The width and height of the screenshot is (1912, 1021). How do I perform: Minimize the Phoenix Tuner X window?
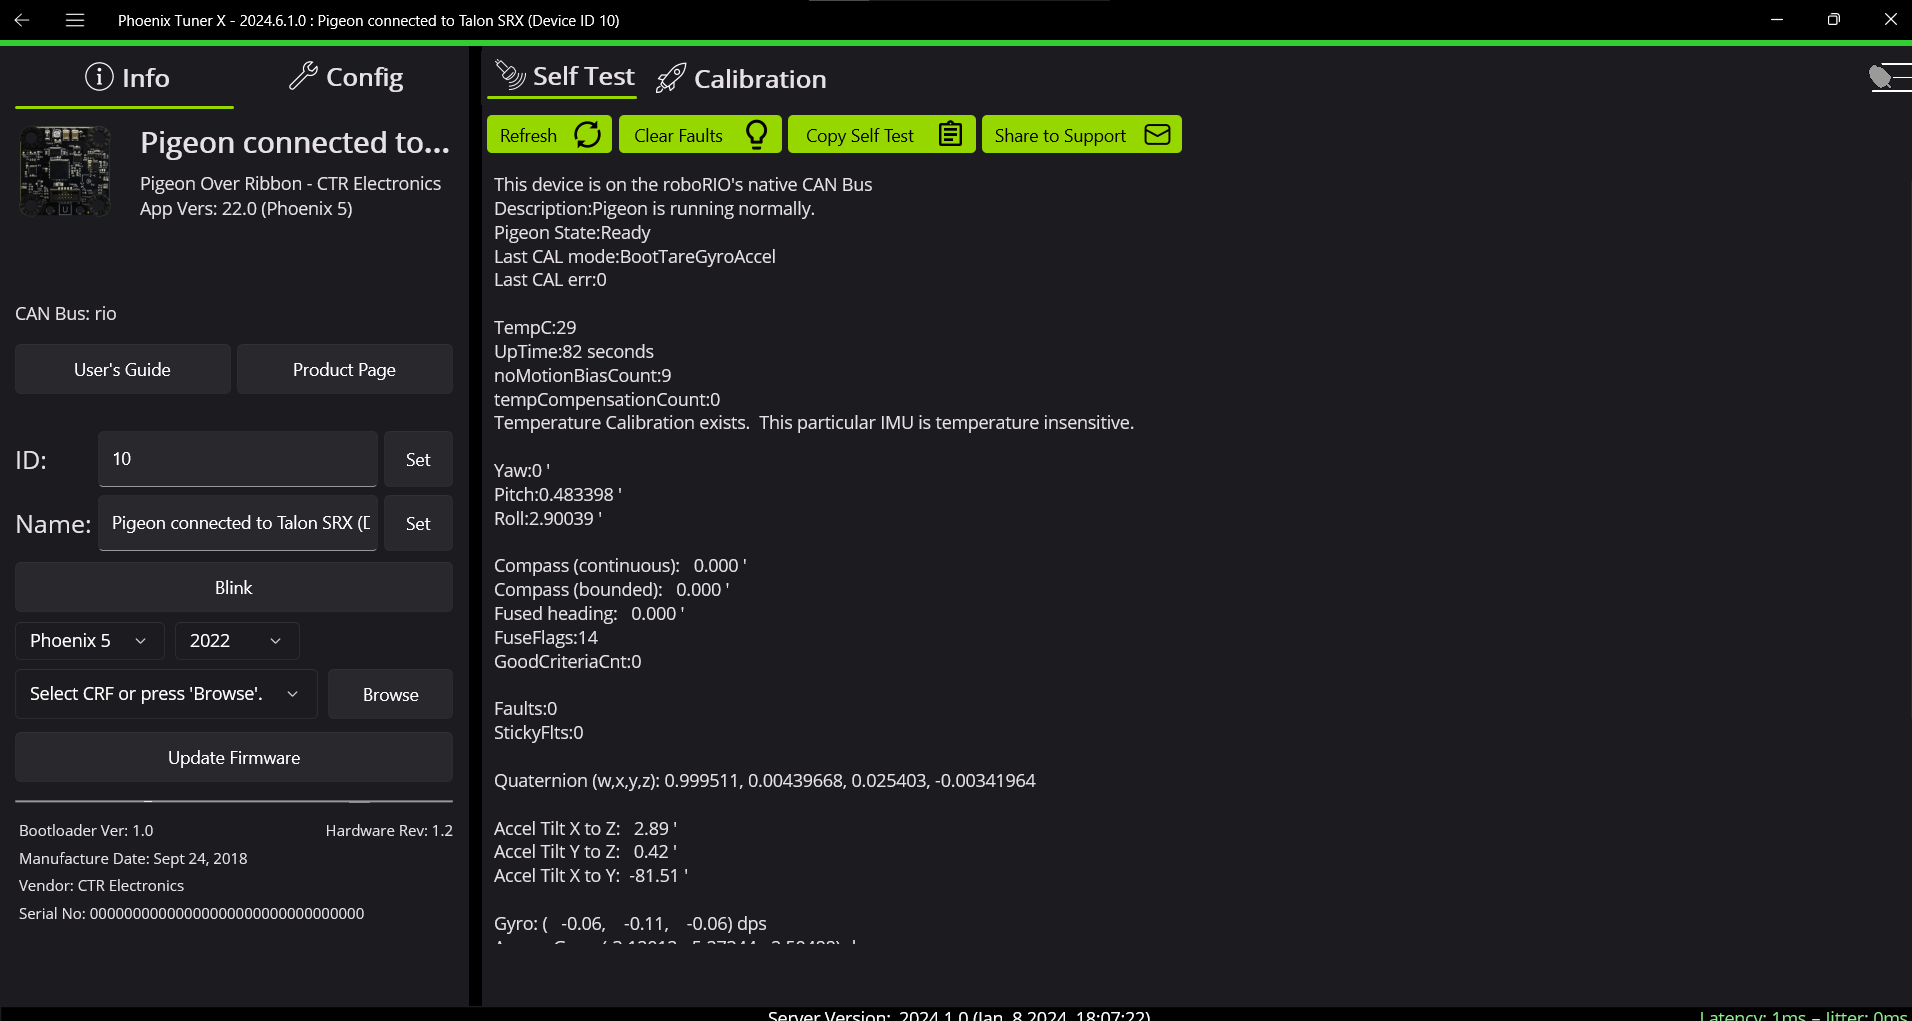point(1777,20)
